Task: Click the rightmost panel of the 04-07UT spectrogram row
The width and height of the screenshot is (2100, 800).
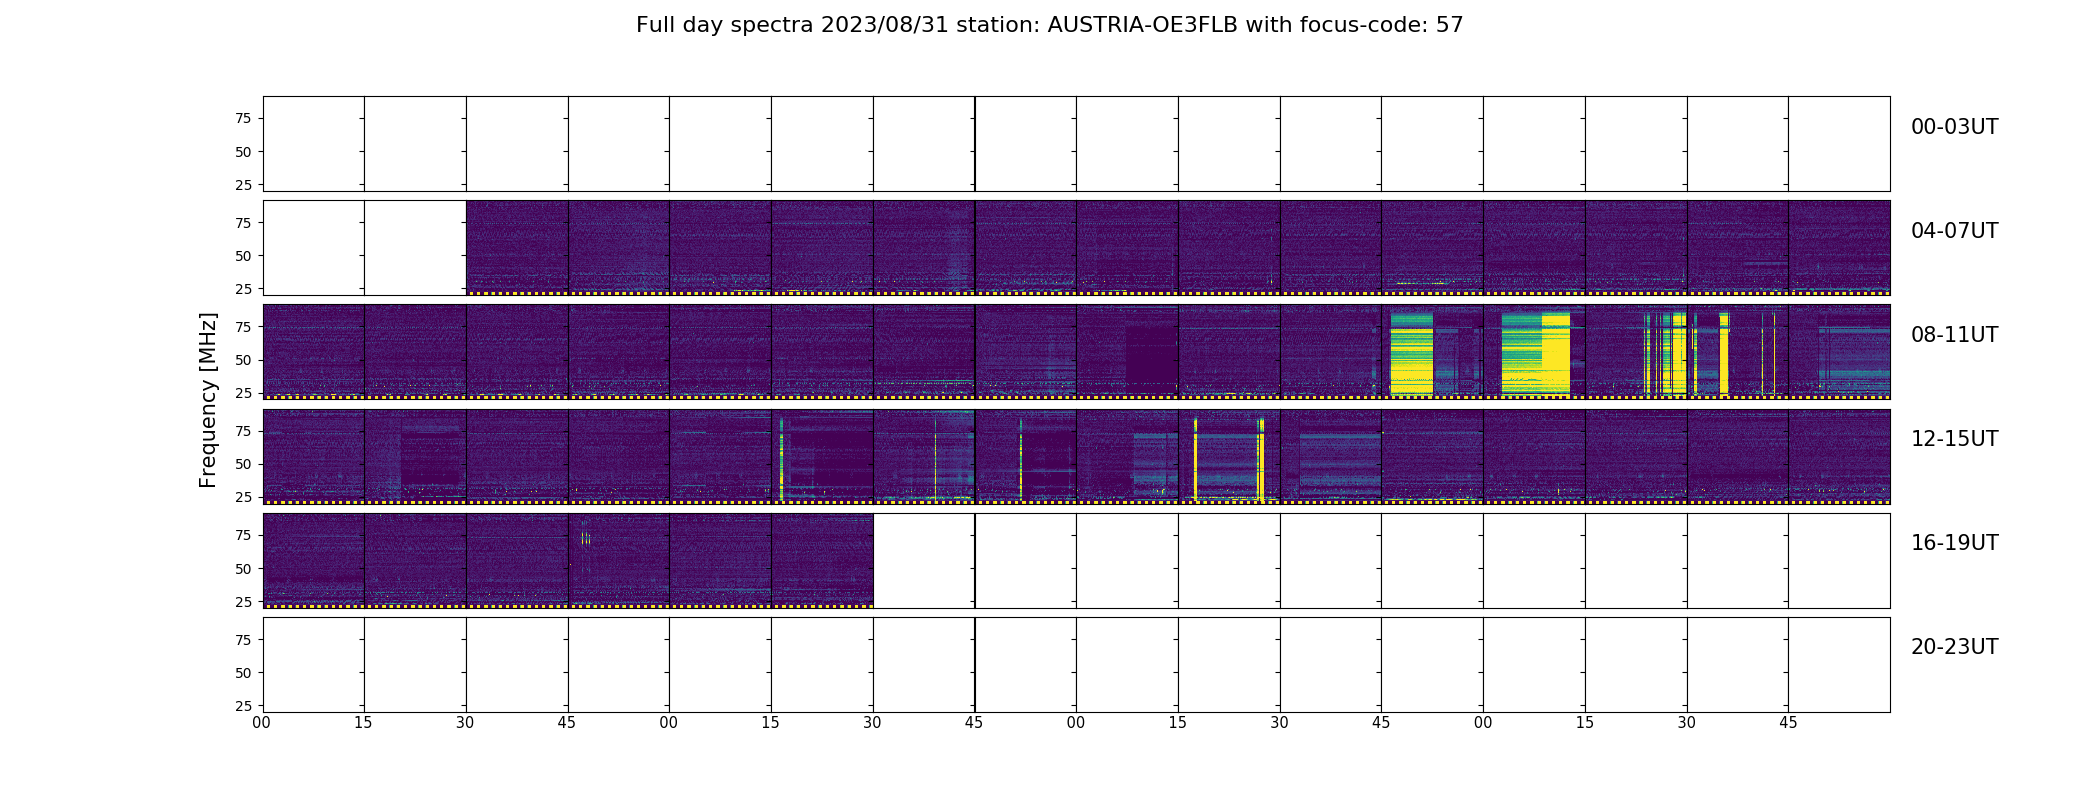Action: 1839,248
